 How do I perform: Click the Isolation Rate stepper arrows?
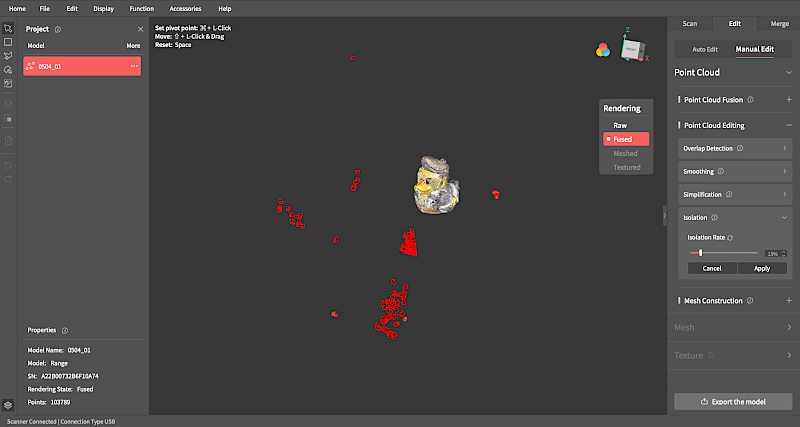(784, 254)
